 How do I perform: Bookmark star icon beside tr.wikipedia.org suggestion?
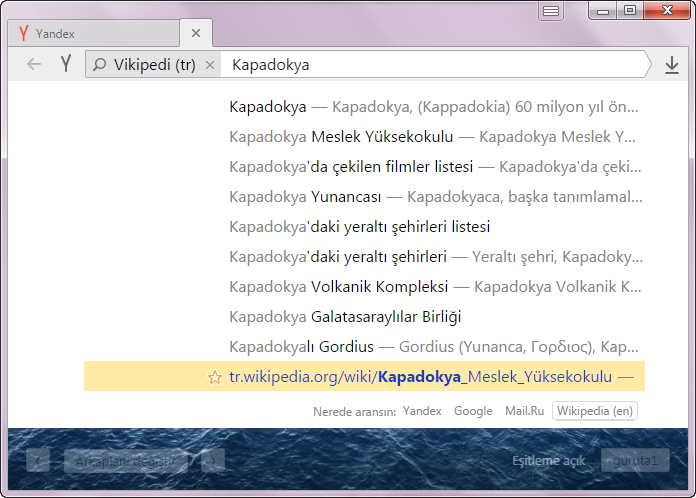pos(215,377)
